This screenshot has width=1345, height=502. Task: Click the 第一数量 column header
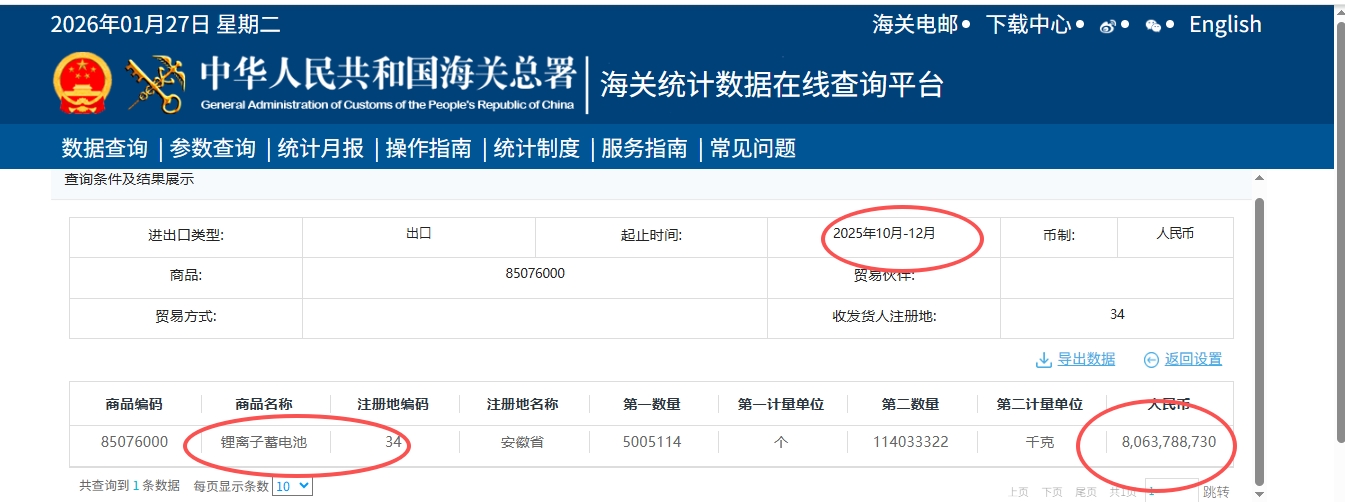pos(652,405)
